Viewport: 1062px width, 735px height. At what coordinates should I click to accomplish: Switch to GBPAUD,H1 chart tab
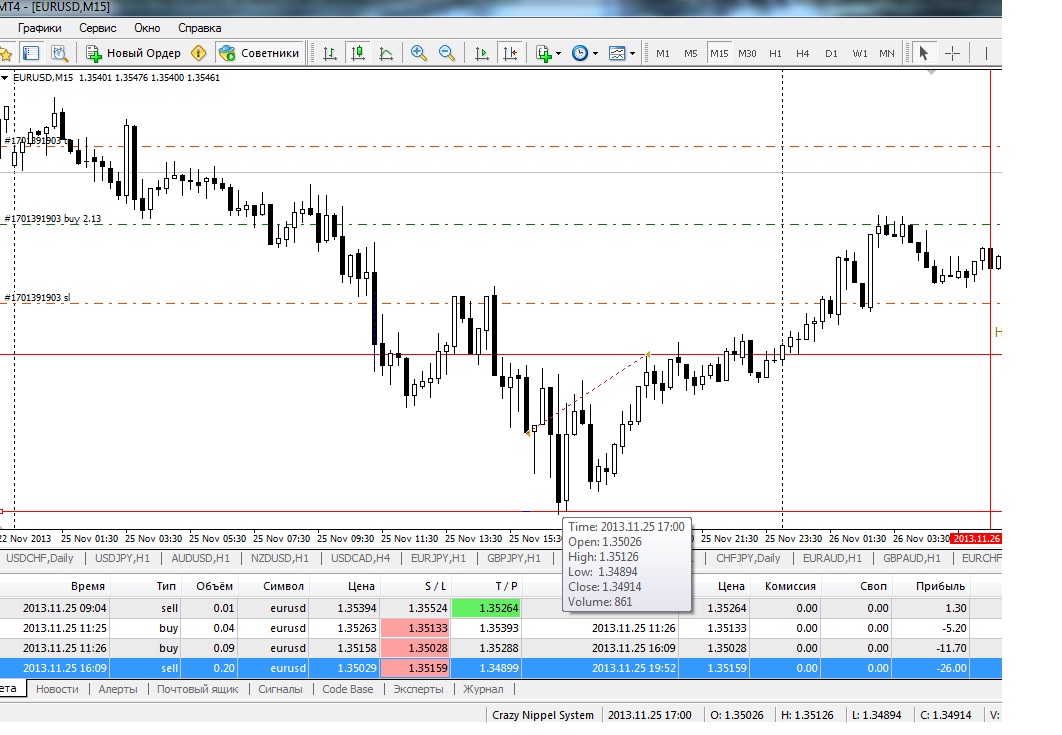912,558
